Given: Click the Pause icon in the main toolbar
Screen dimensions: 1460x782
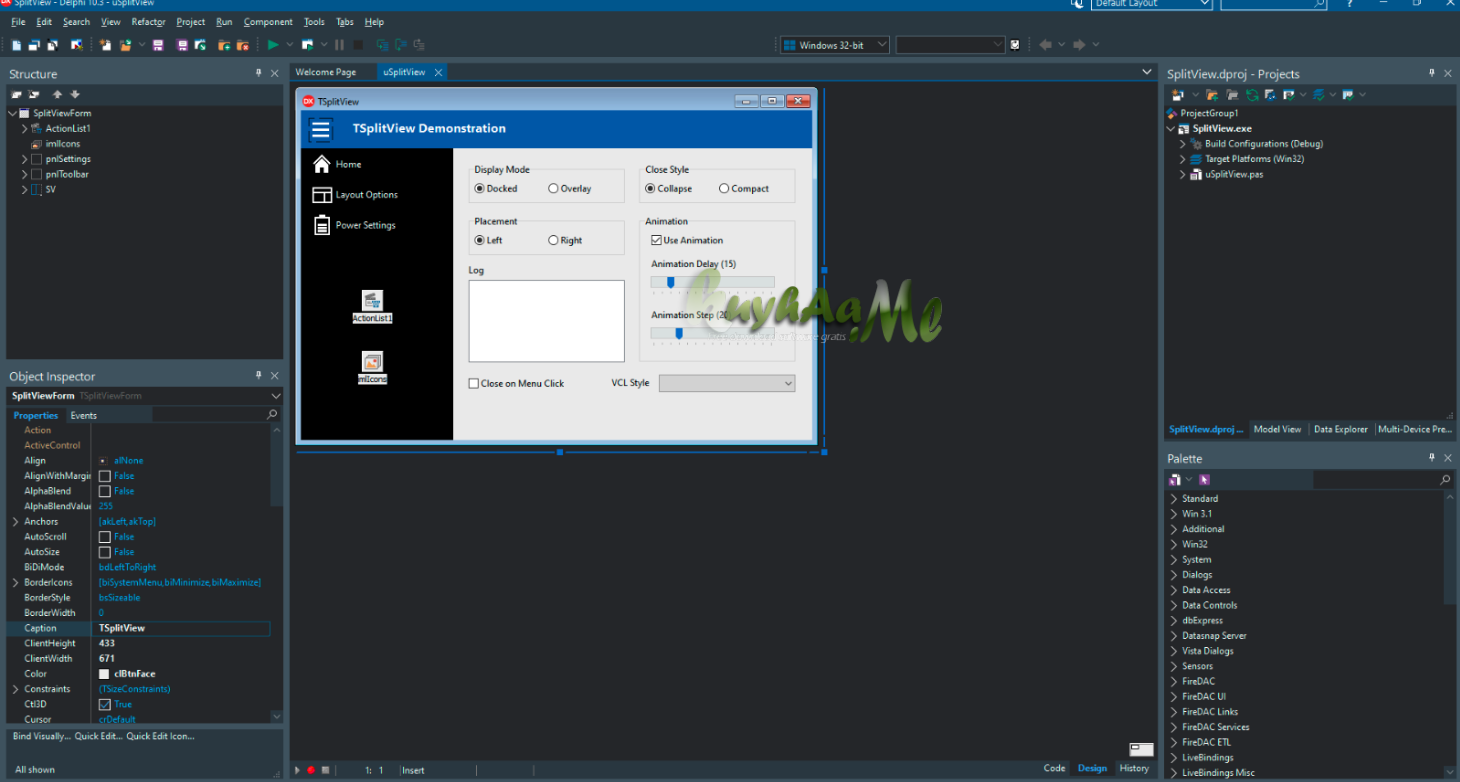Looking at the screenshot, I should coord(340,45).
